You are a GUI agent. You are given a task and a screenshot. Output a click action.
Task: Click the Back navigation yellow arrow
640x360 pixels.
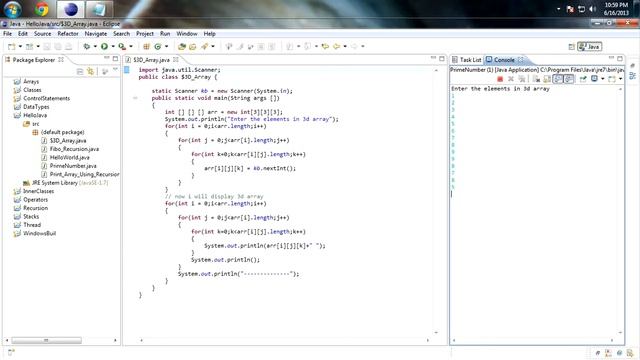[x=337, y=47]
